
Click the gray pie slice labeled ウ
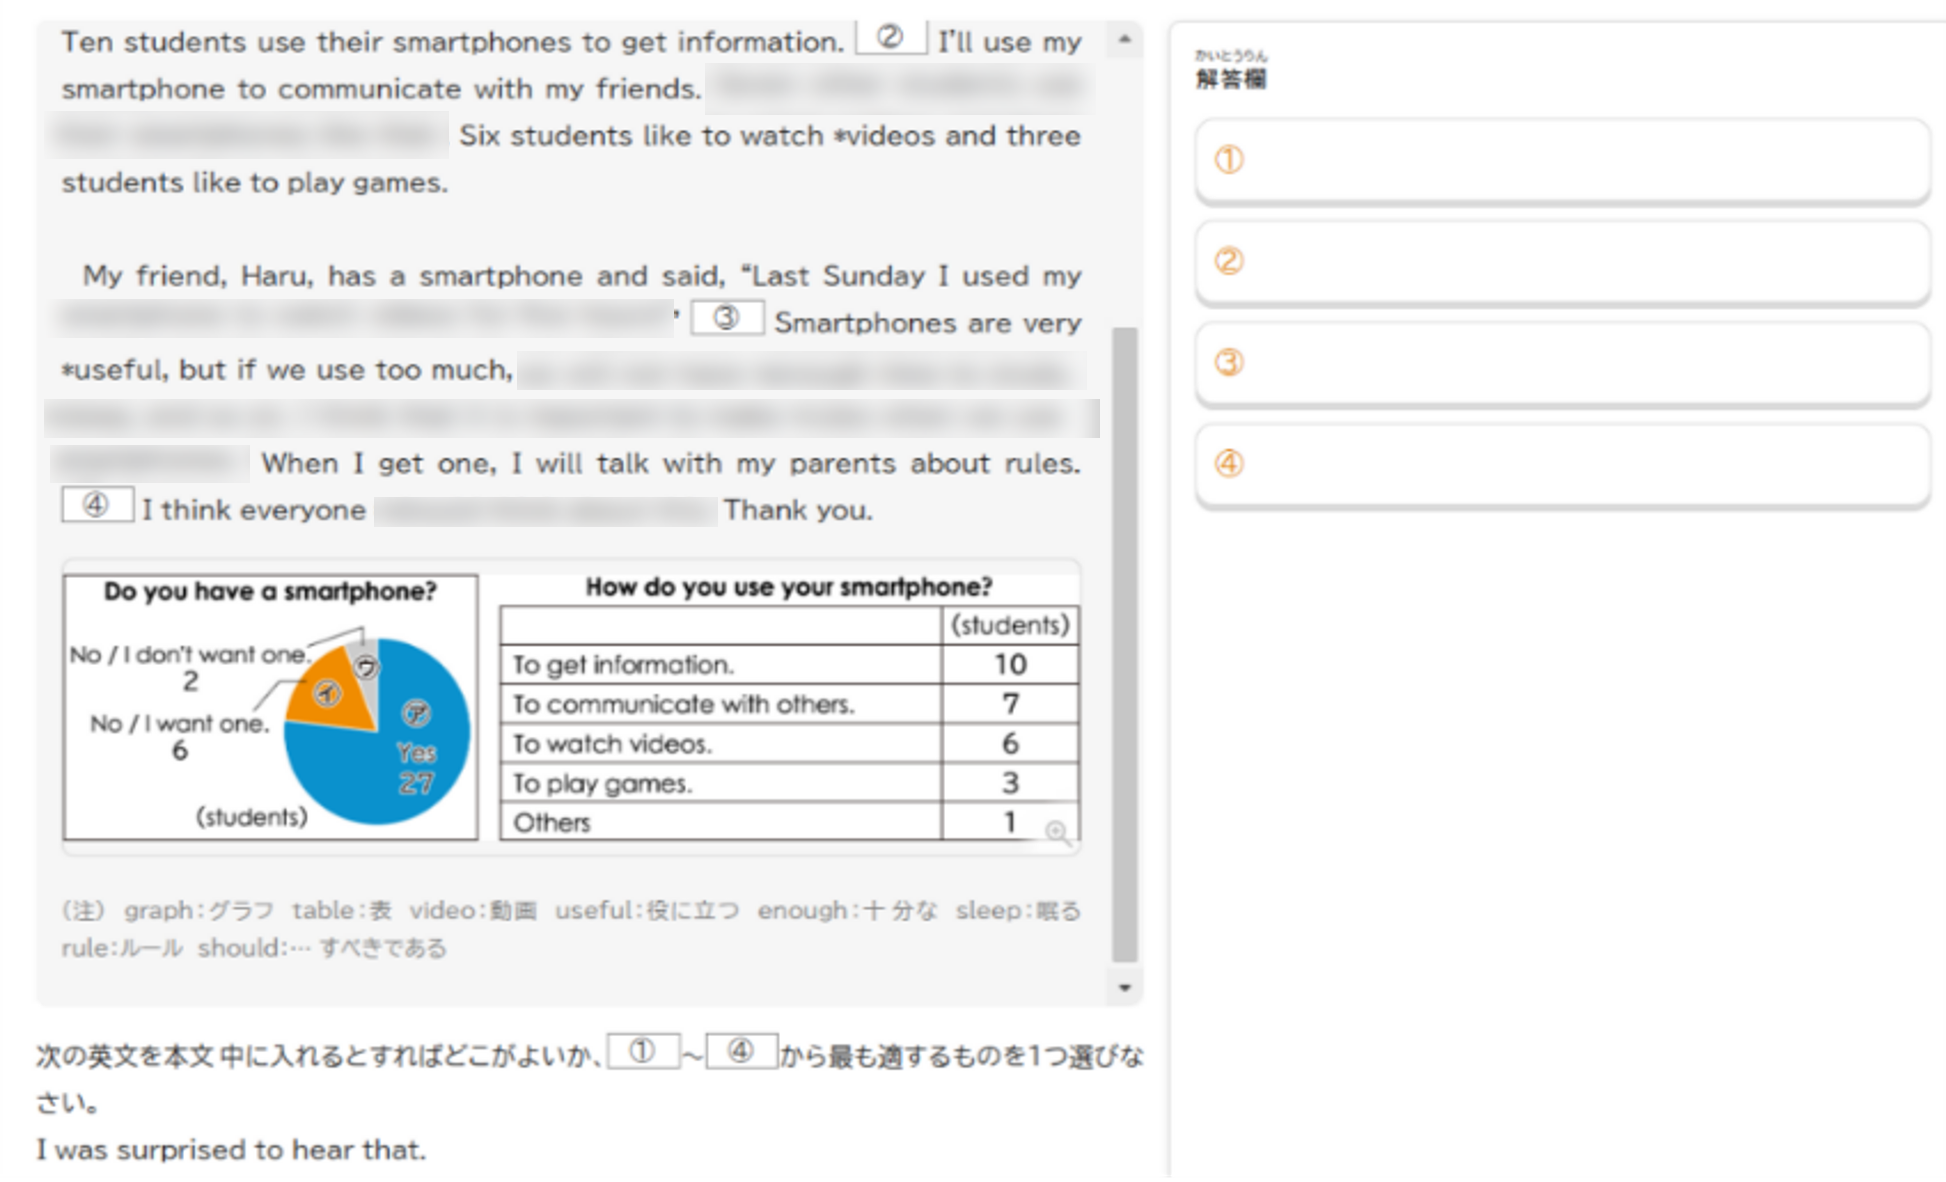tap(367, 667)
